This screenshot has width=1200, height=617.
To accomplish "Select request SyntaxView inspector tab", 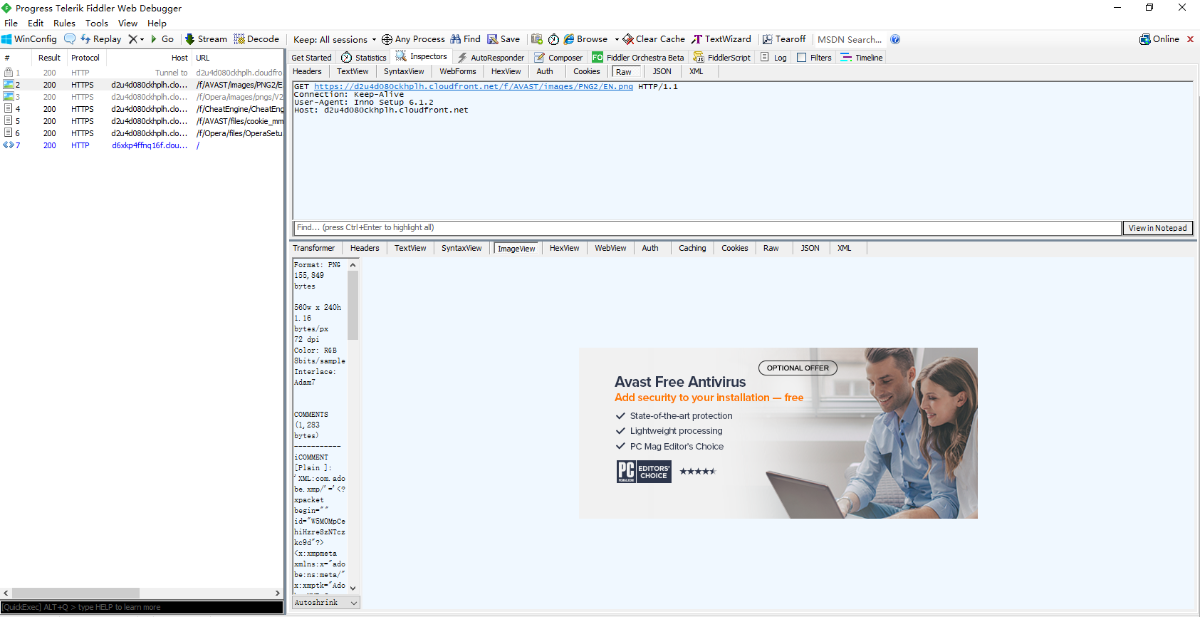I will tap(404, 71).
